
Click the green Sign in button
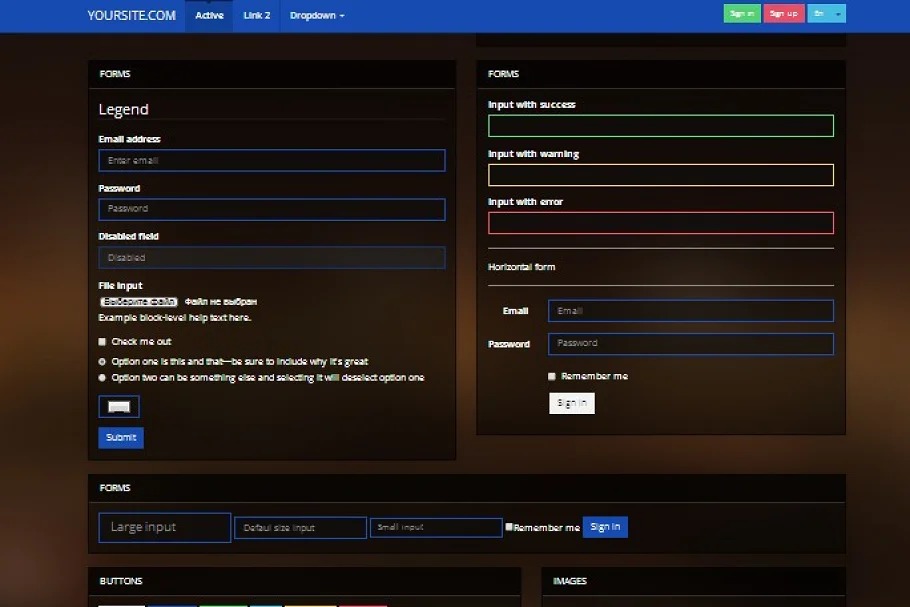pyautogui.click(x=741, y=14)
